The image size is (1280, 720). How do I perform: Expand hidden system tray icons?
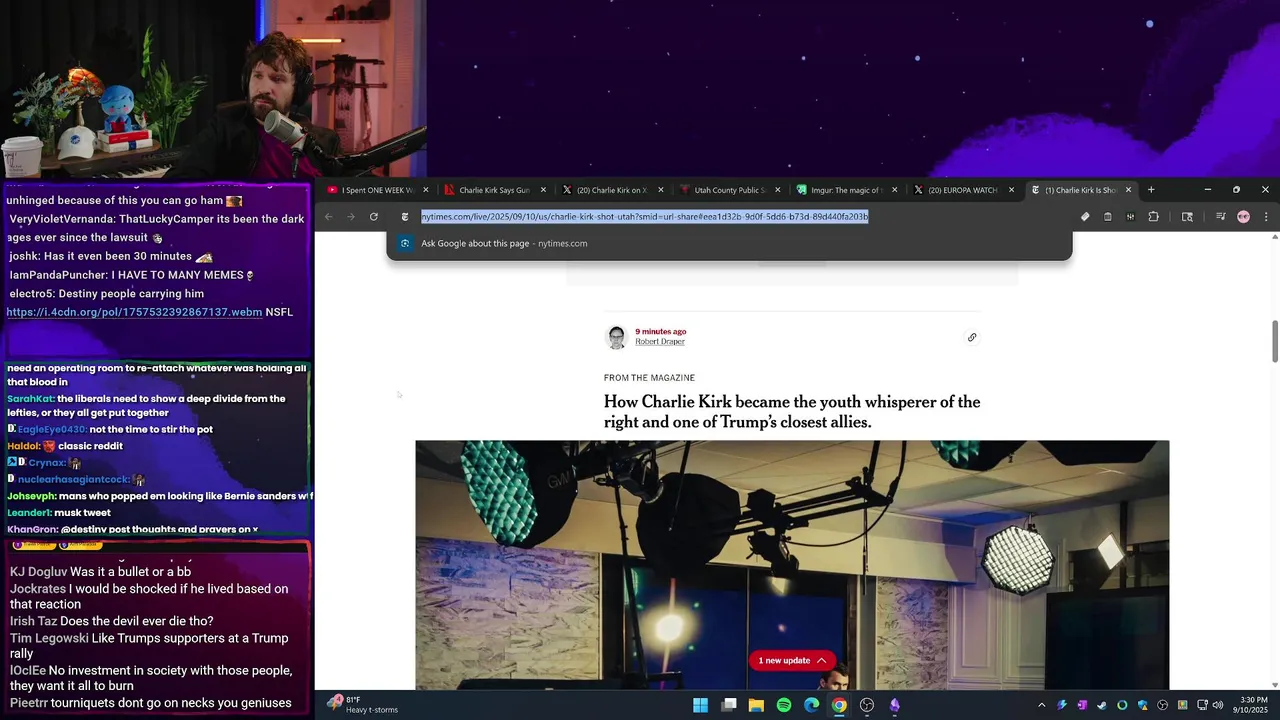coord(1041,705)
